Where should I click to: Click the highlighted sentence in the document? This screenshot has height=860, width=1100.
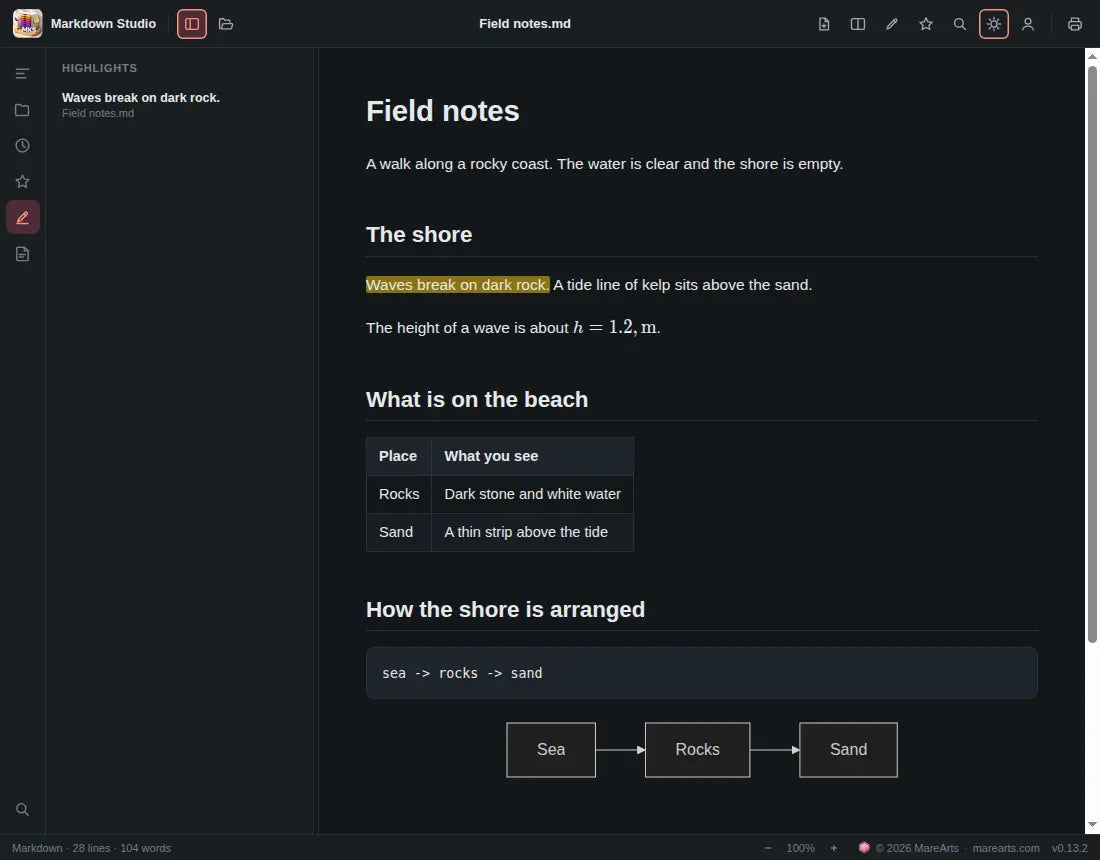(457, 285)
